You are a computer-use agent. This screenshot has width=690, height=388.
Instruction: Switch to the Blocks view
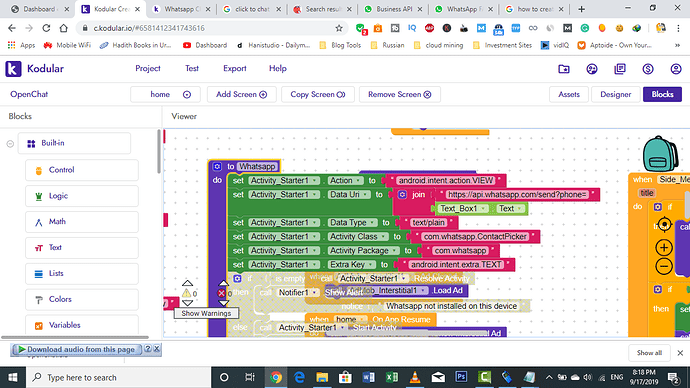point(662,95)
